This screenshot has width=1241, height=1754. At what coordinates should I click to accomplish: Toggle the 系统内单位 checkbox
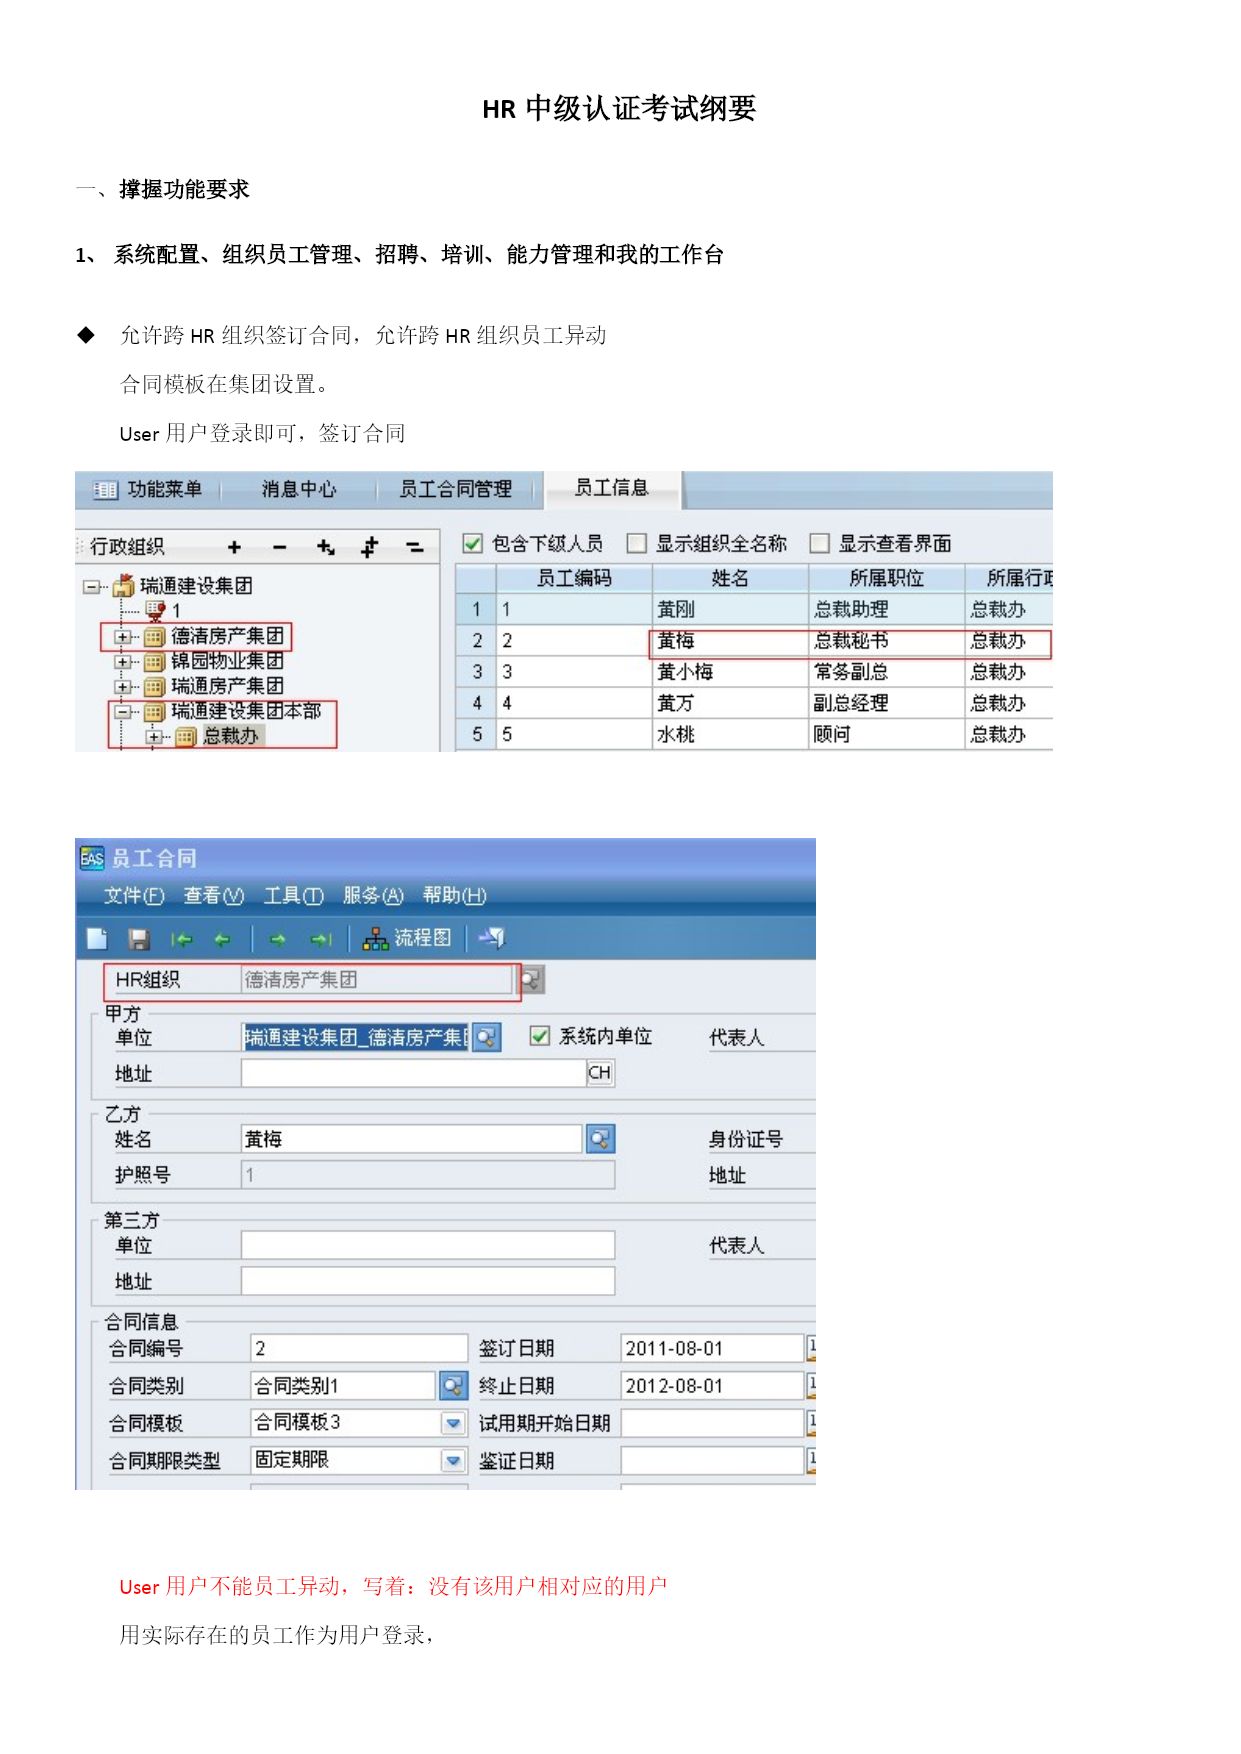coord(540,1036)
